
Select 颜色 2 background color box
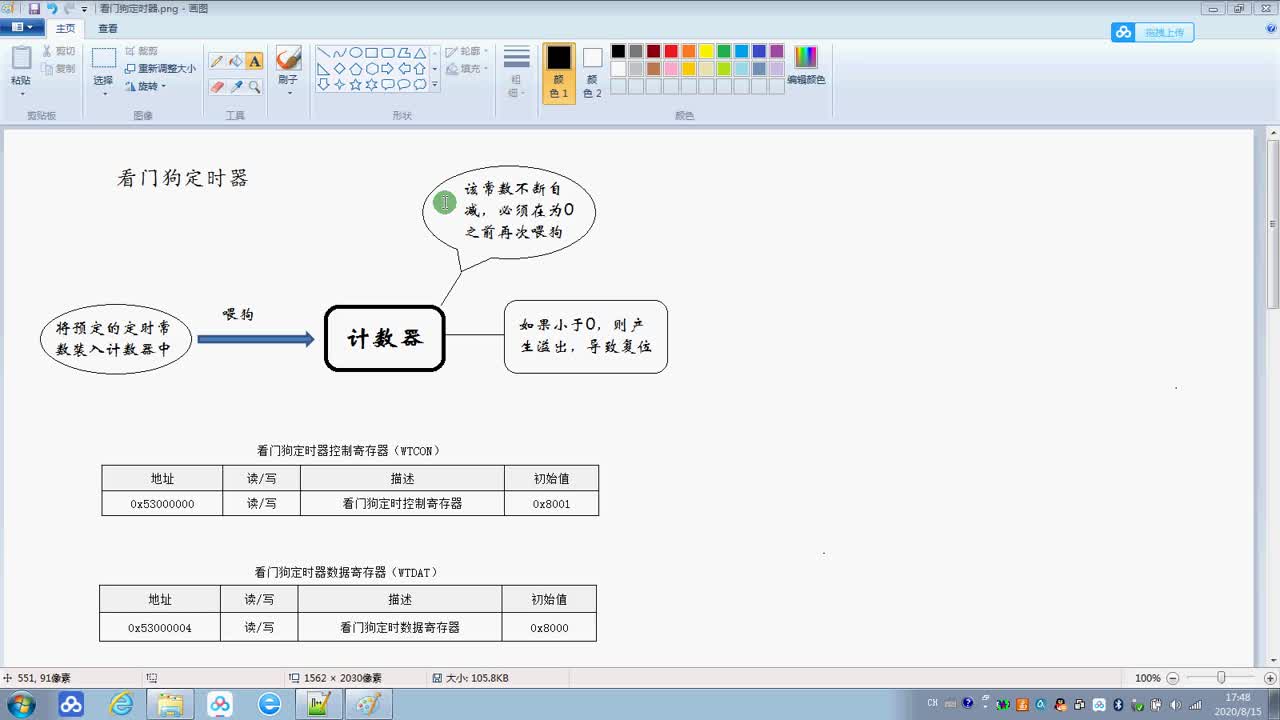593,73
